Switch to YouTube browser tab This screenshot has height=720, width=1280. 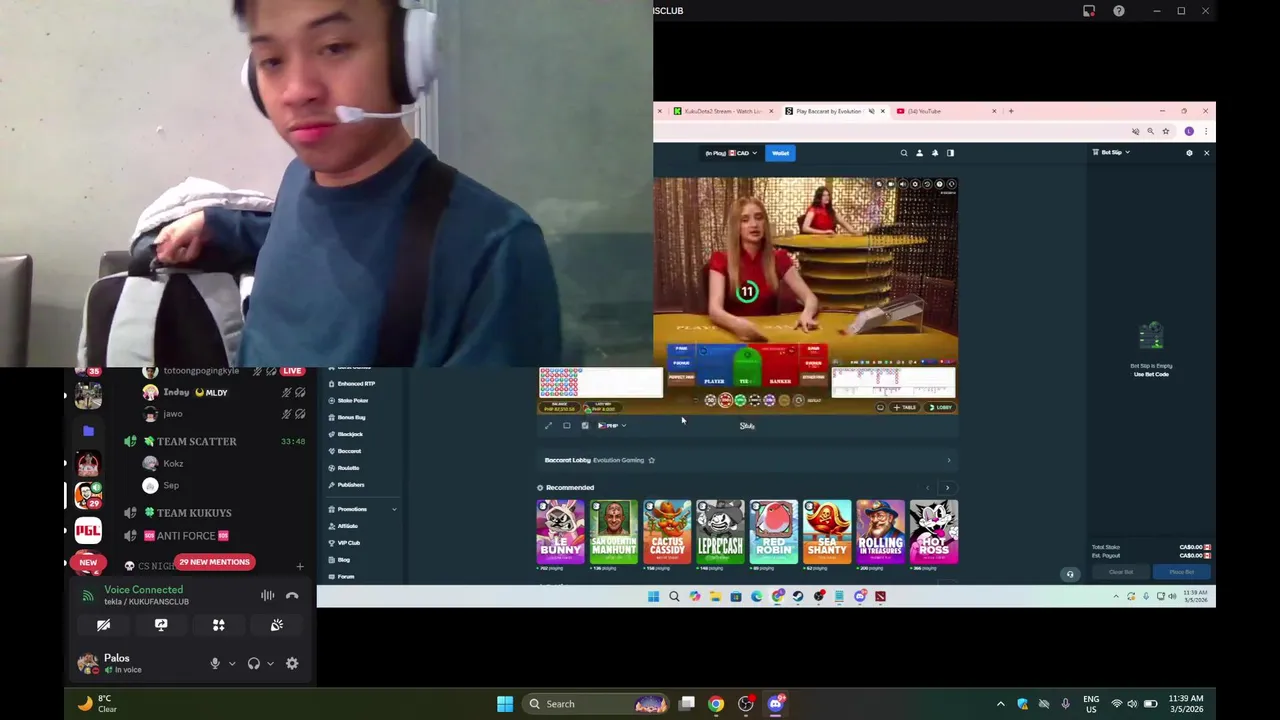click(945, 111)
